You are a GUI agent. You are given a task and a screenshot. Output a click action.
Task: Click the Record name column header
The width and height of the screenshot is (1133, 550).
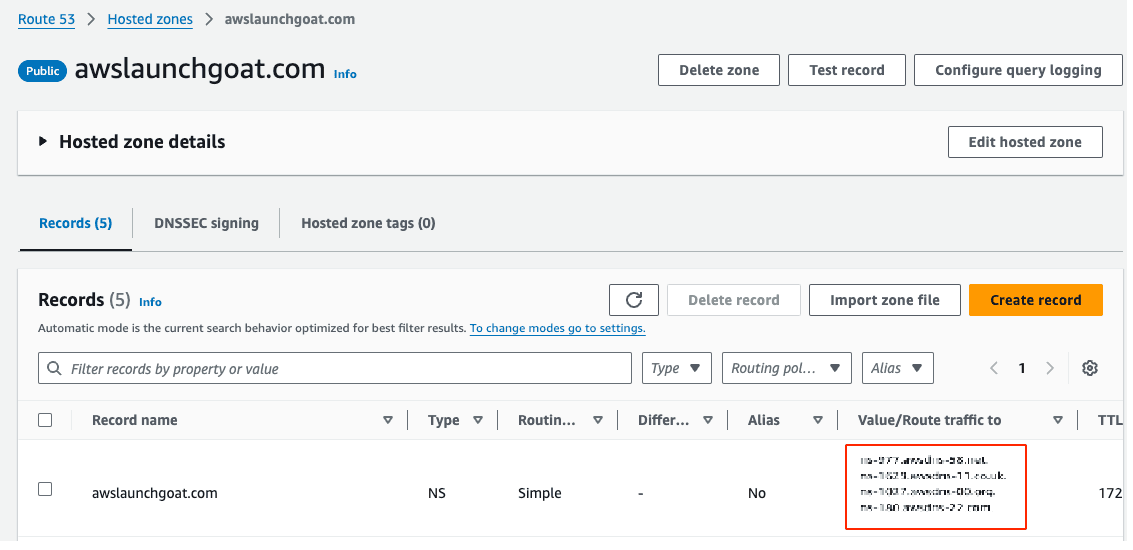pos(134,420)
